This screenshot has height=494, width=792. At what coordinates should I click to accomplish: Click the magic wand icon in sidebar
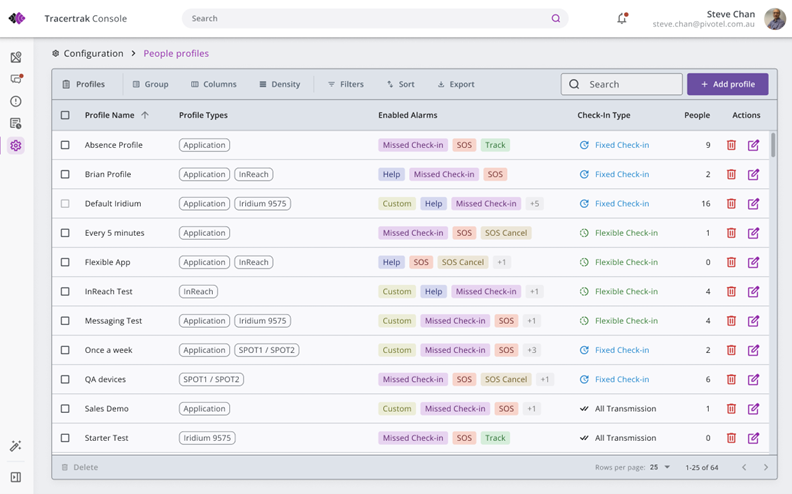[15, 446]
